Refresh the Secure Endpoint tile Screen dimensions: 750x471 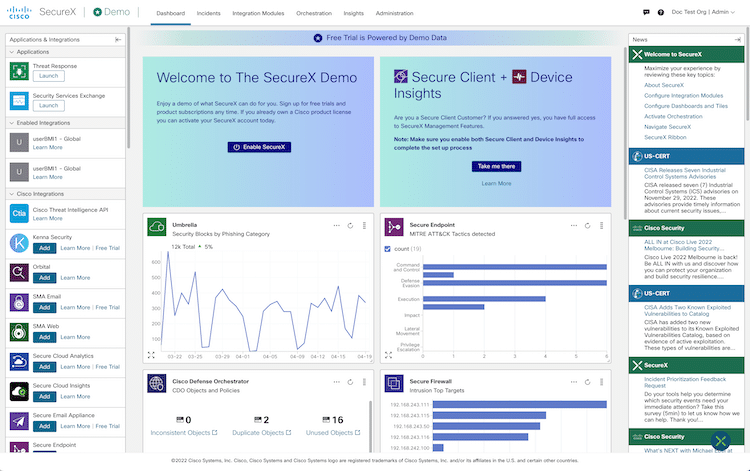point(587,226)
